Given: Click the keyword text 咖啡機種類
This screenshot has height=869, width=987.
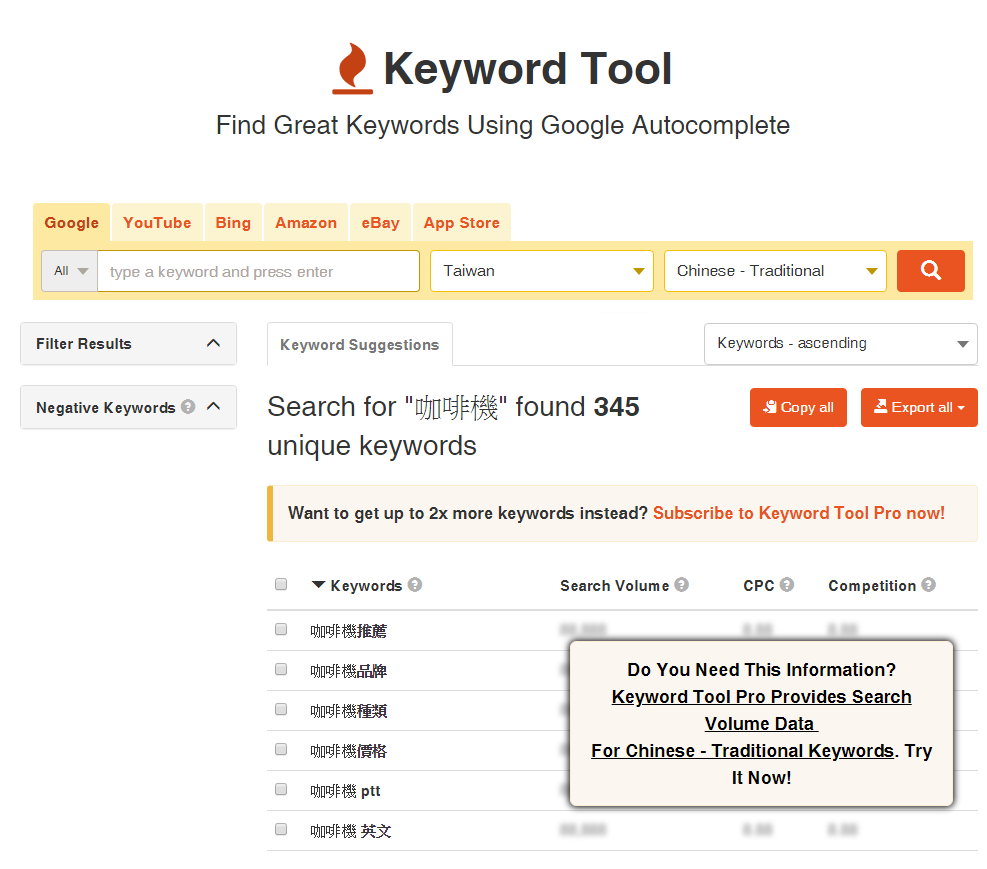Looking at the screenshot, I should pyautogui.click(x=348, y=710).
